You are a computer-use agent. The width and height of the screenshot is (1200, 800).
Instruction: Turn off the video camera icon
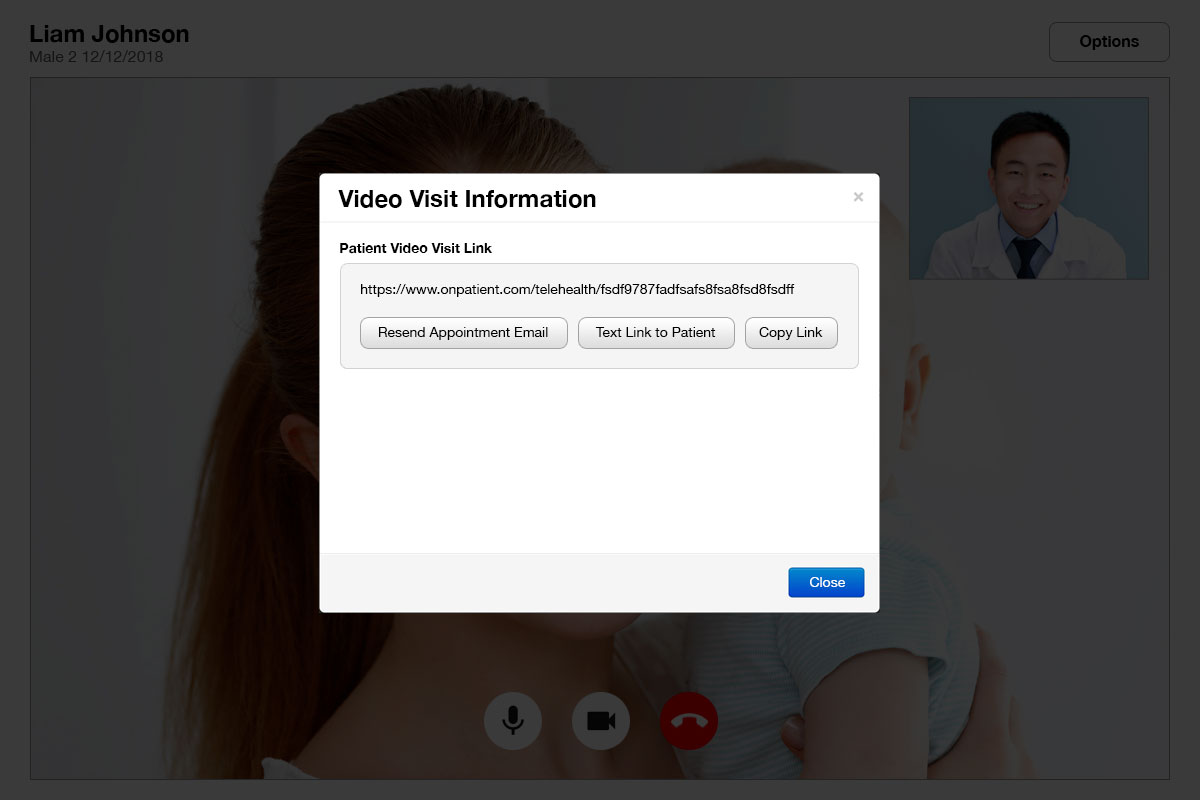pyautogui.click(x=601, y=721)
